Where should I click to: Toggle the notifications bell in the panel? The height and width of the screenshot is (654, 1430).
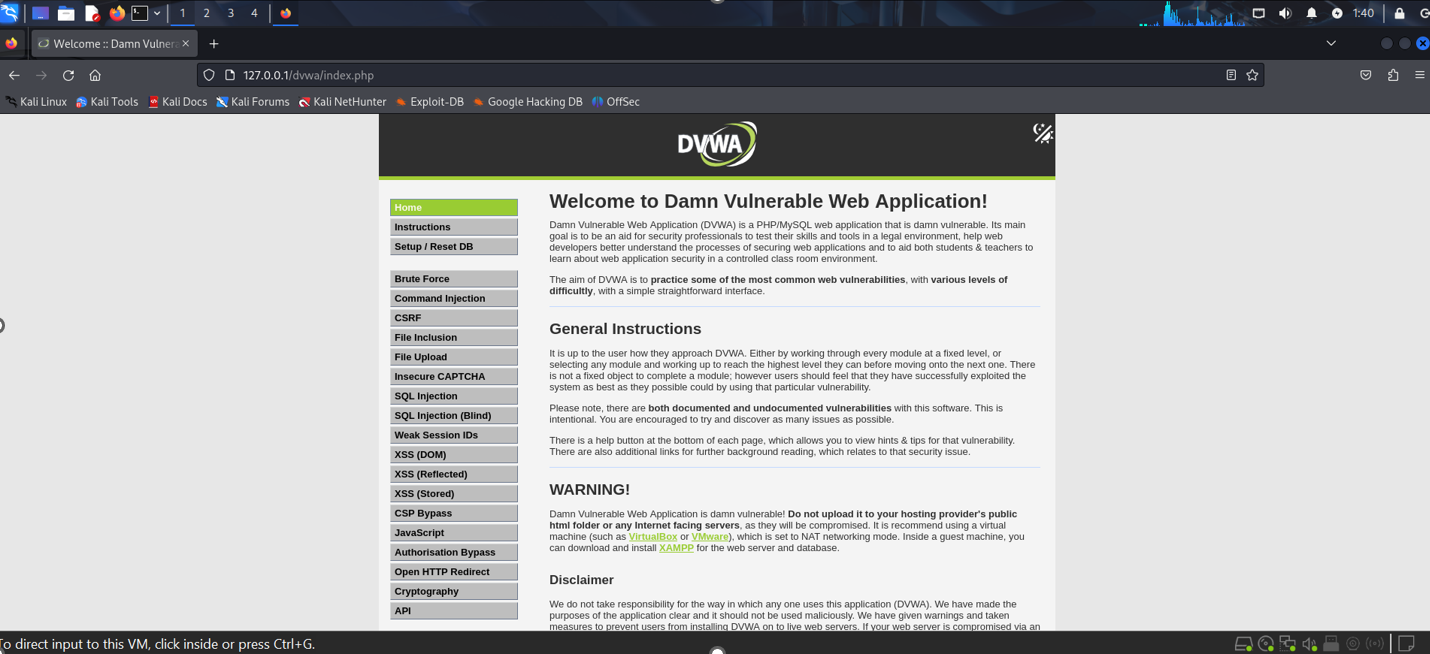point(1312,13)
